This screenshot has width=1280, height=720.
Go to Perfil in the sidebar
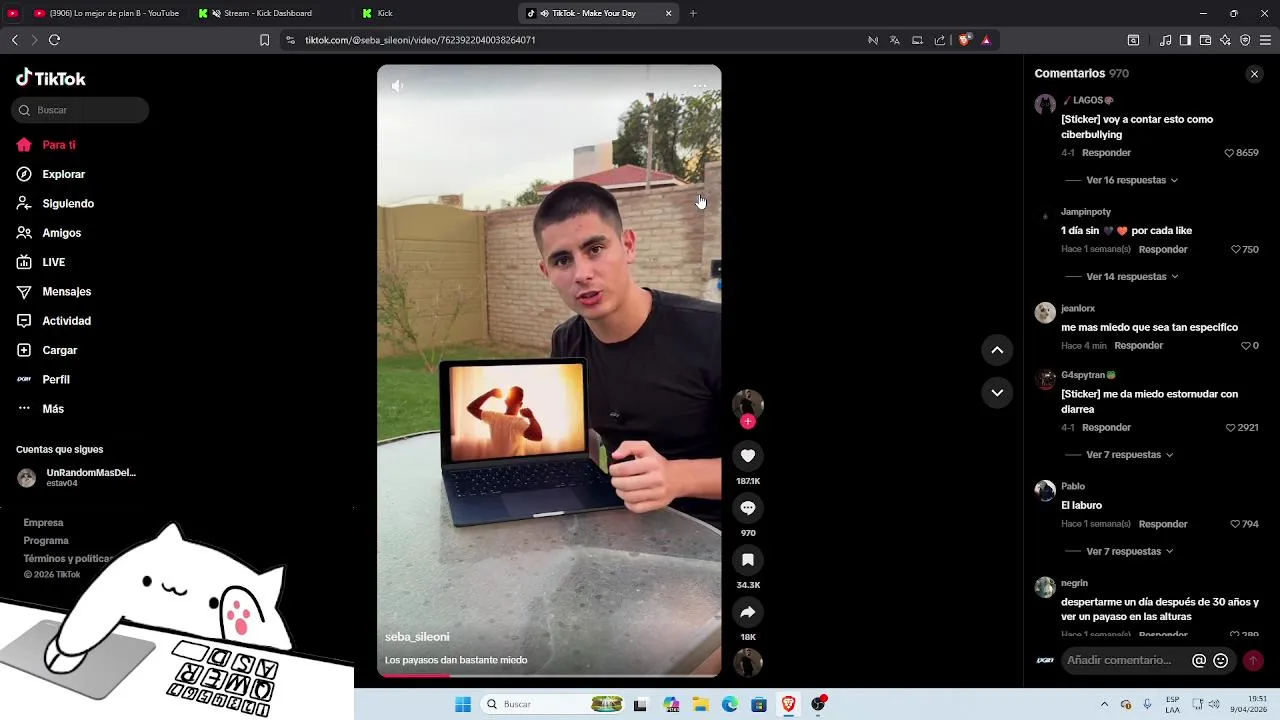tap(43, 380)
